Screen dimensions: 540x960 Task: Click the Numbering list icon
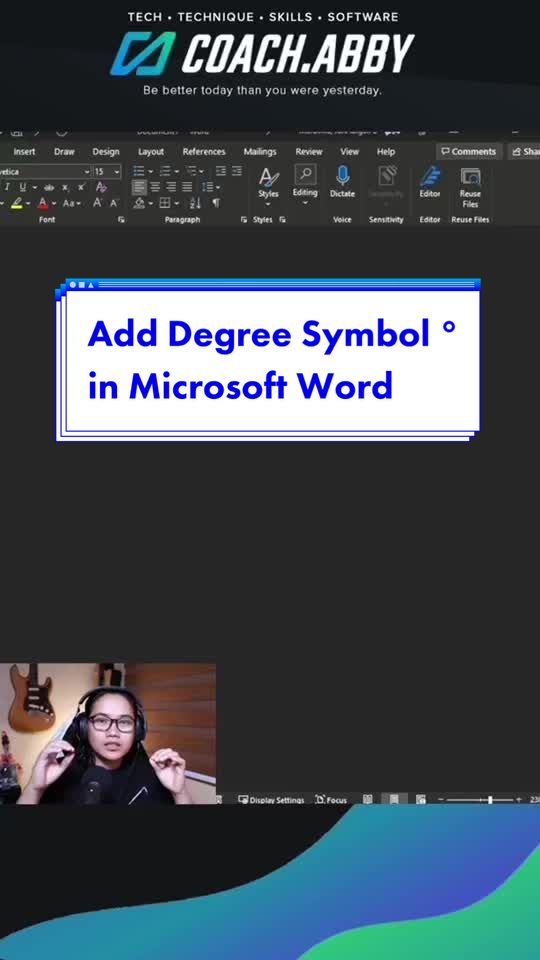click(165, 171)
